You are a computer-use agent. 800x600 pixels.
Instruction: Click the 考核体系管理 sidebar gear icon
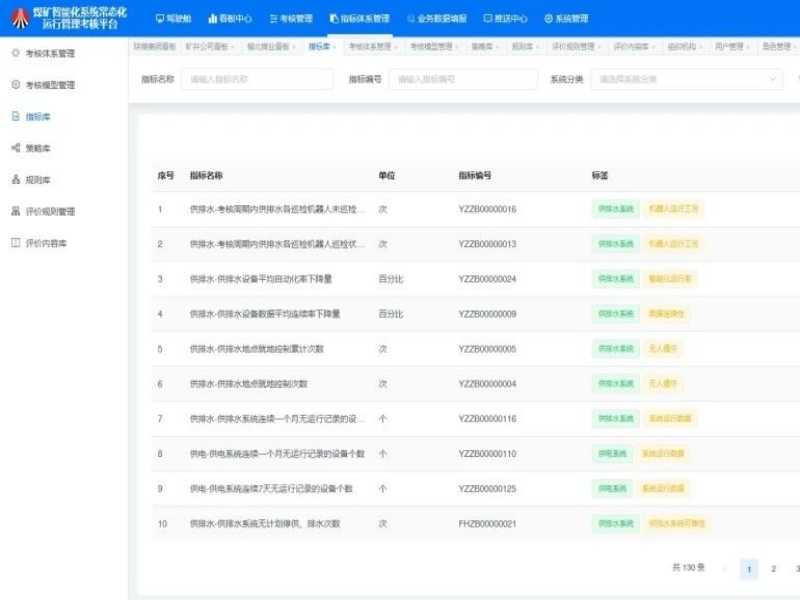click(15, 53)
